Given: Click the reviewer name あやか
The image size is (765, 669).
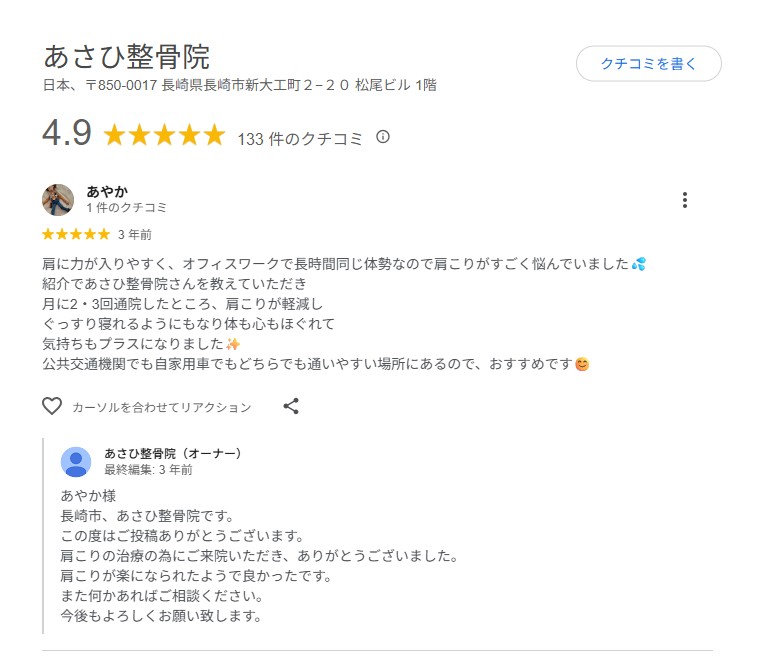Looking at the screenshot, I should pos(107,191).
